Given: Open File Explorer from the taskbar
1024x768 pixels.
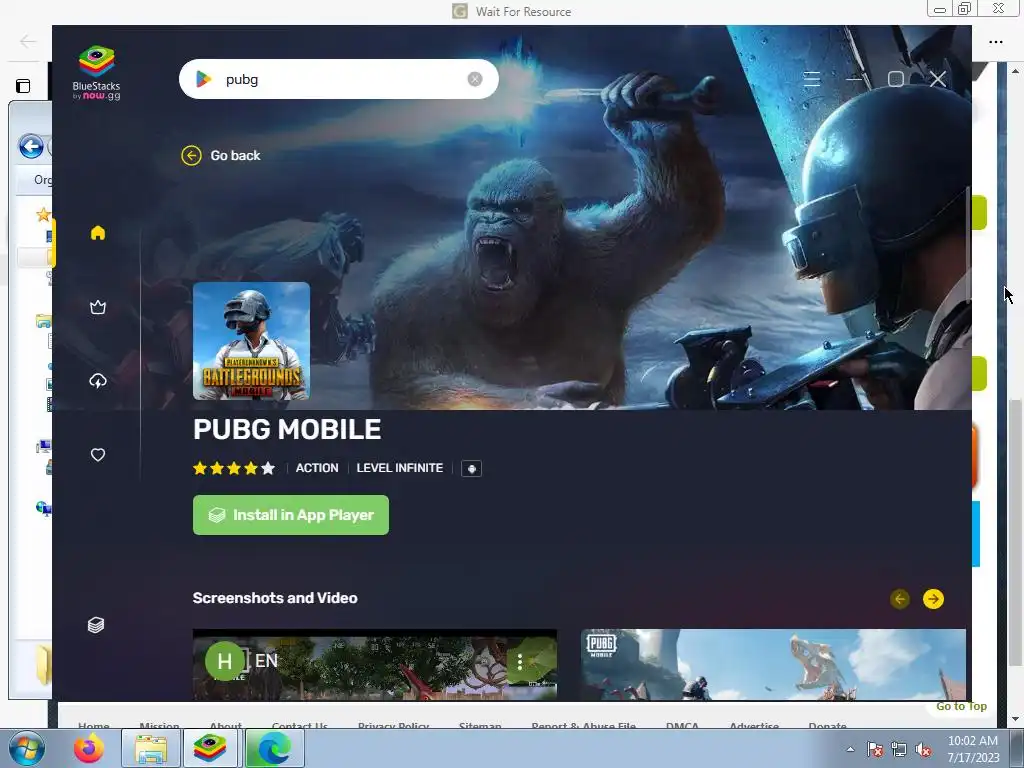Looking at the screenshot, I should [x=151, y=748].
